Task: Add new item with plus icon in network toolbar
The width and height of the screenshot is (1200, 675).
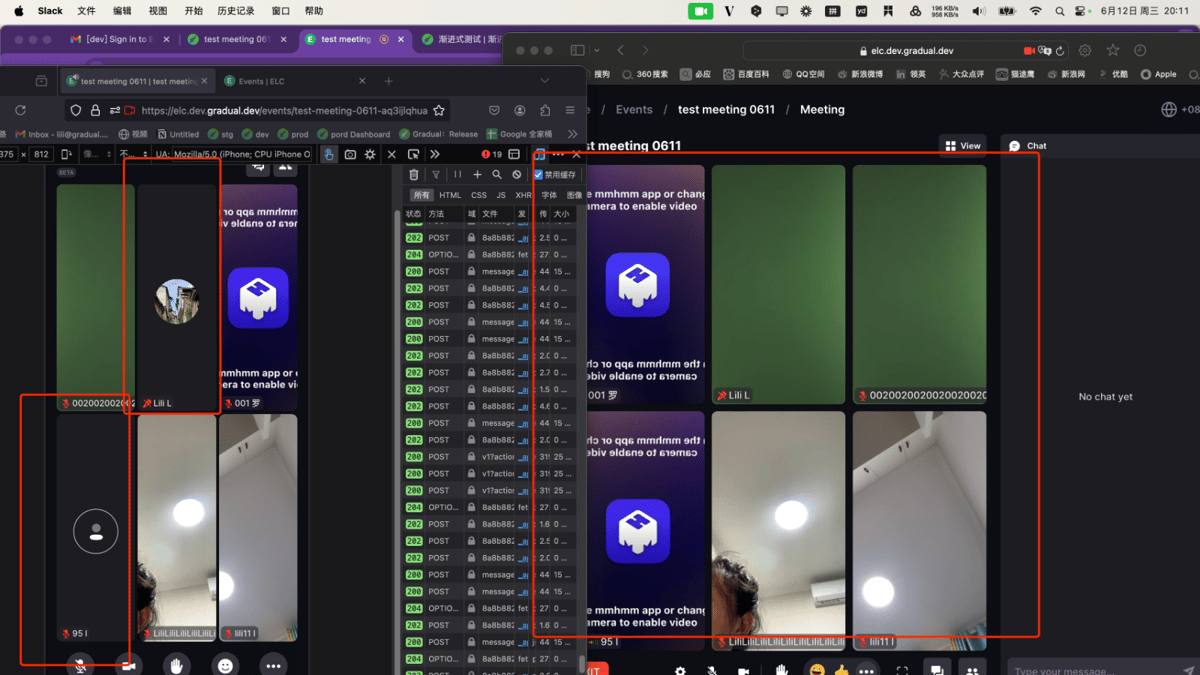Action: click(477, 175)
